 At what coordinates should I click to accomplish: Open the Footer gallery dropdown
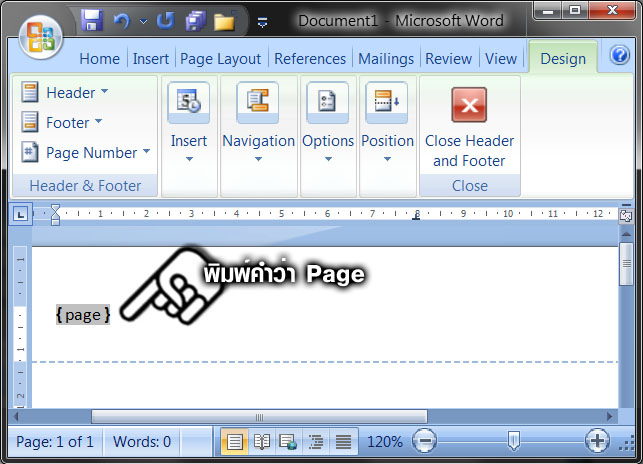[x=62, y=122]
